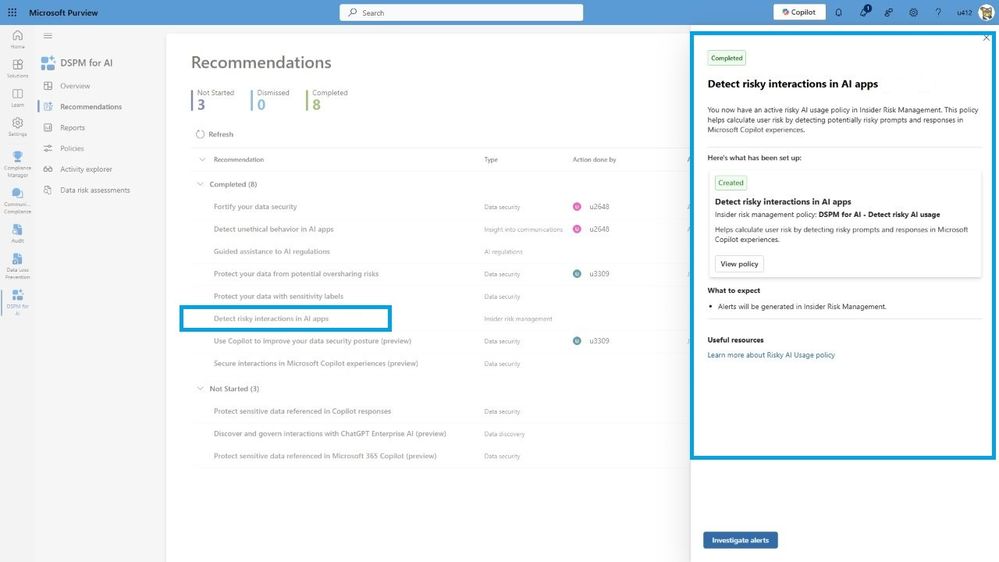This screenshot has height=562, width=999.
Task: Sort by Type column header
Action: (x=491, y=159)
